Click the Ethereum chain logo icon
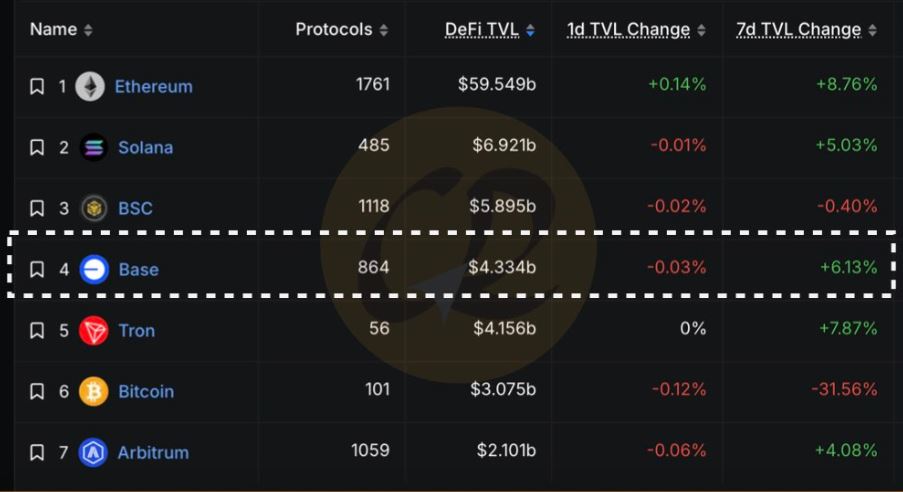Image resolution: width=903 pixels, height=492 pixels. [x=90, y=86]
